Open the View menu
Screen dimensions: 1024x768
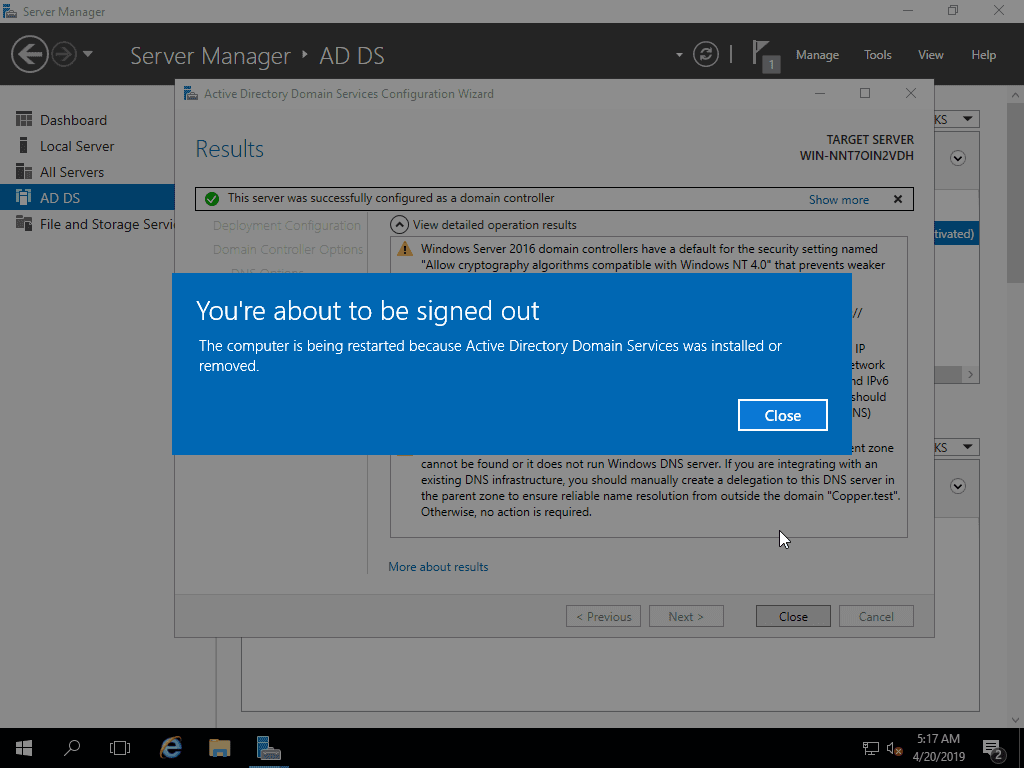[931, 55]
